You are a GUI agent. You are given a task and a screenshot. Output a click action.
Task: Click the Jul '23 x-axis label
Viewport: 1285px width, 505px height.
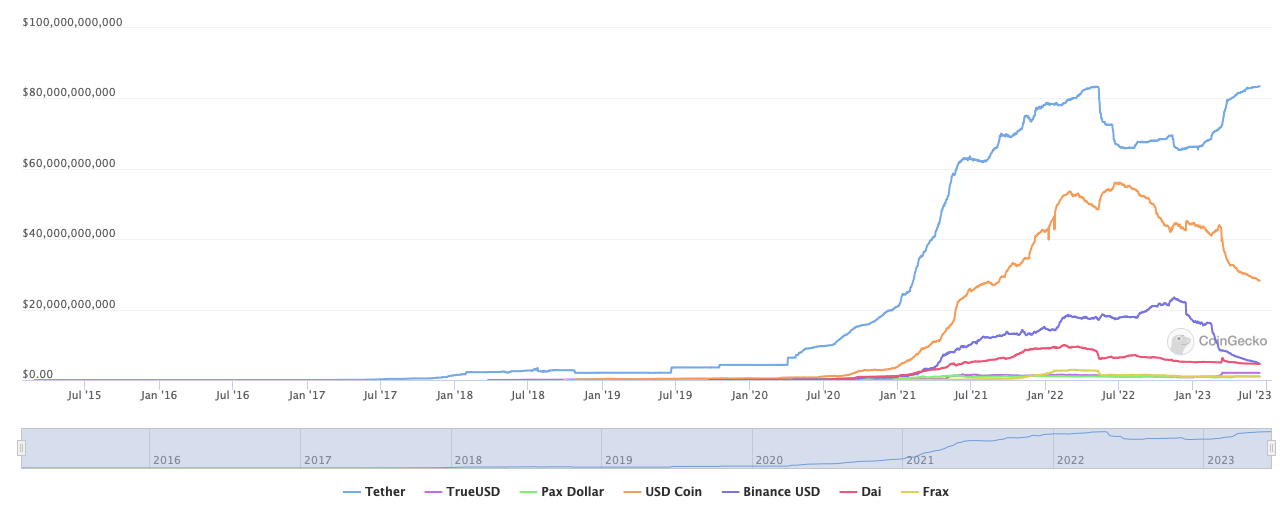[1254, 395]
